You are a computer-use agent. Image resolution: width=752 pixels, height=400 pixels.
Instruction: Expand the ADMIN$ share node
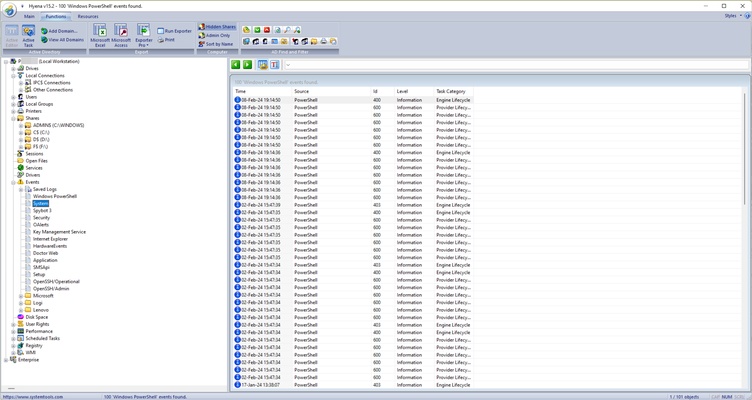click(21, 125)
